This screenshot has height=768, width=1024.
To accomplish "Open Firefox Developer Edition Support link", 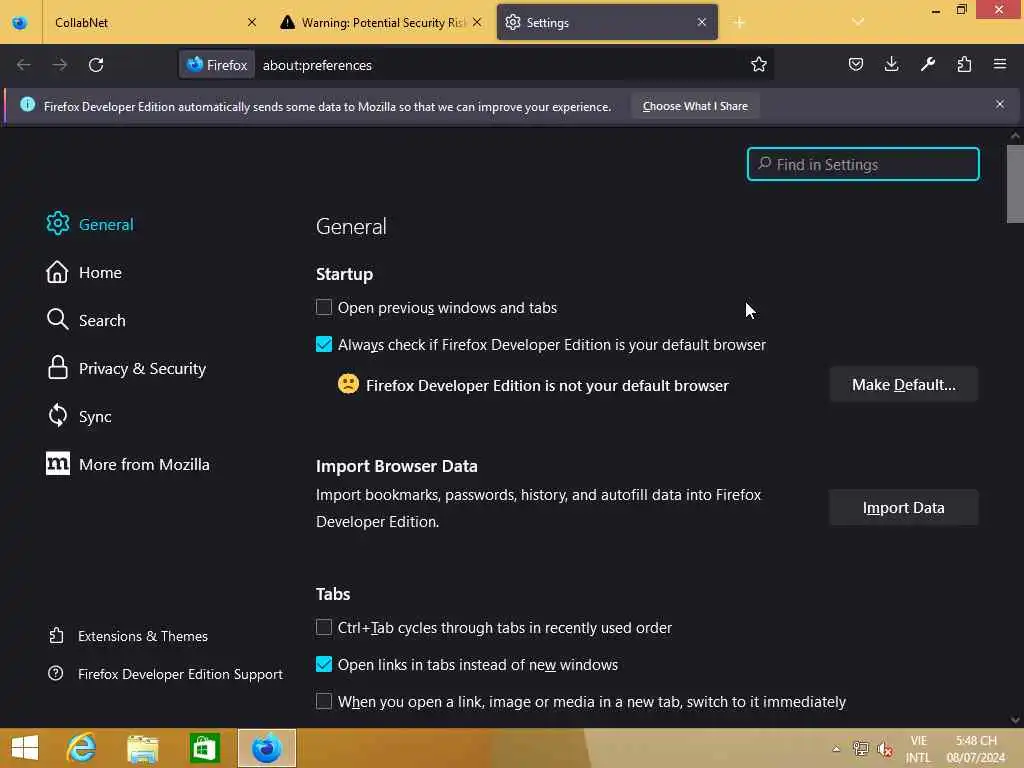I will [x=165, y=674].
